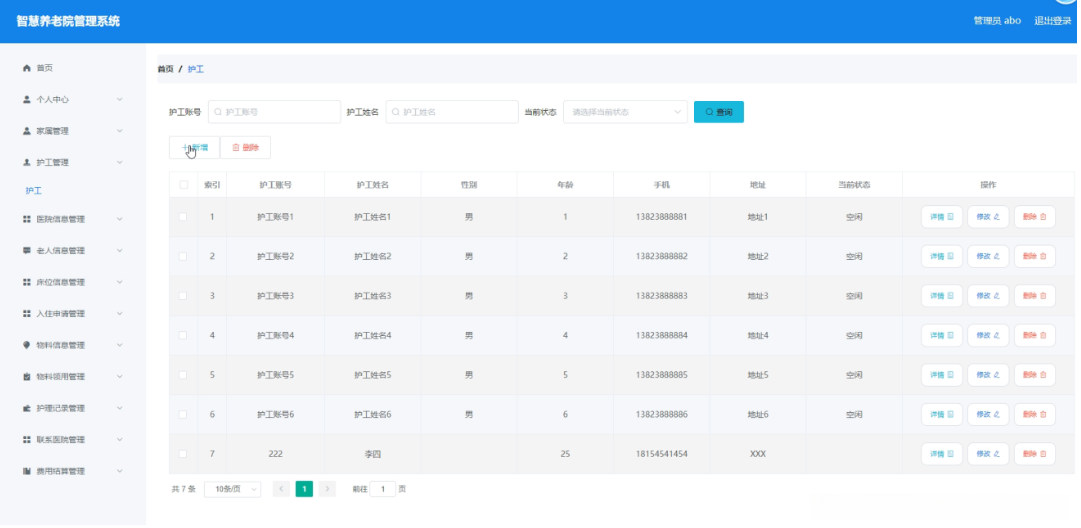Click the 查询 search button
1081x528 pixels.
click(x=718, y=112)
